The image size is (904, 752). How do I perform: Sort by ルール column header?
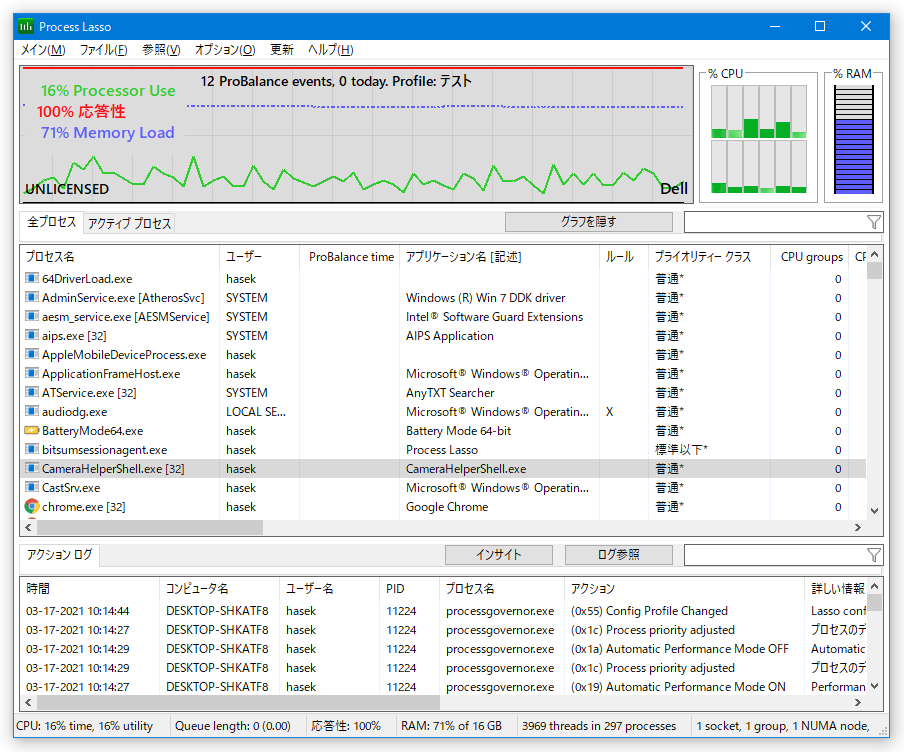click(x=624, y=257)
